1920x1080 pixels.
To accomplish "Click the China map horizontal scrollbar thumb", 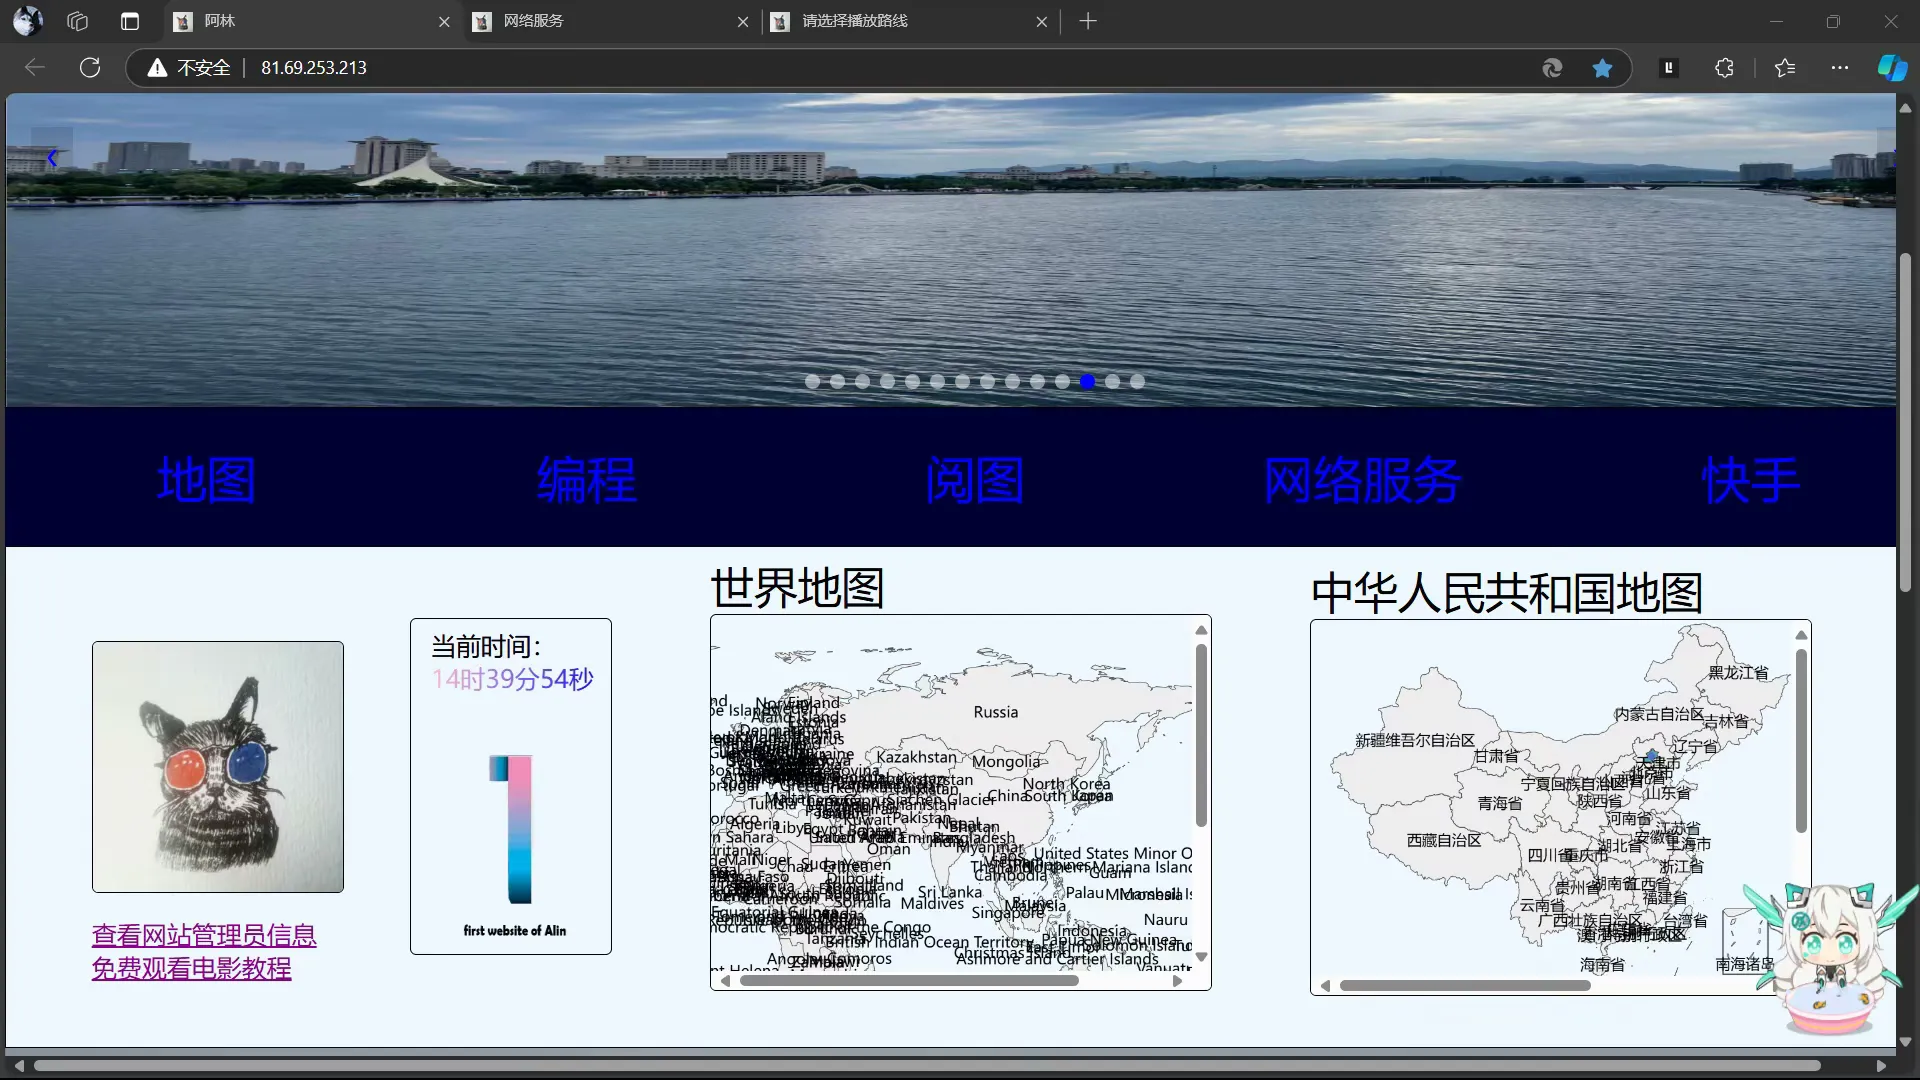I will tap(1465, 986).
